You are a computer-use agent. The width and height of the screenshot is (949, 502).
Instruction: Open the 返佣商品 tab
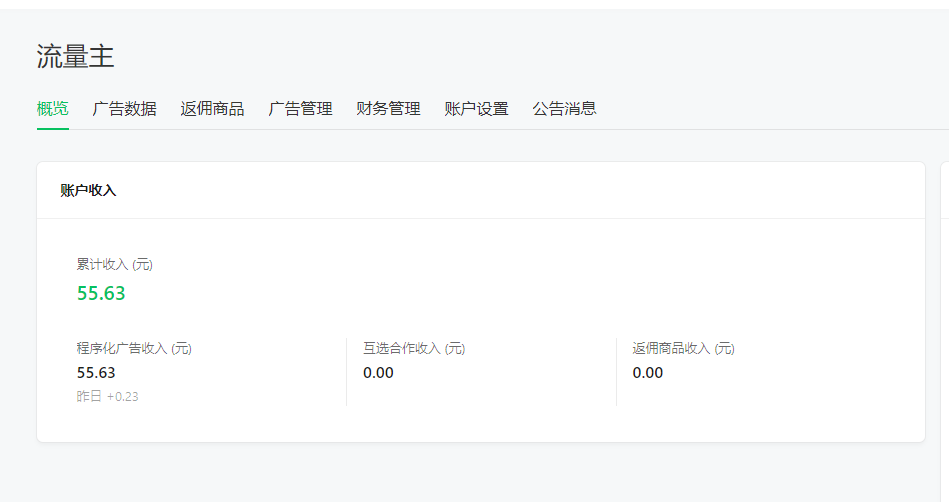click(x=212, y=108)
